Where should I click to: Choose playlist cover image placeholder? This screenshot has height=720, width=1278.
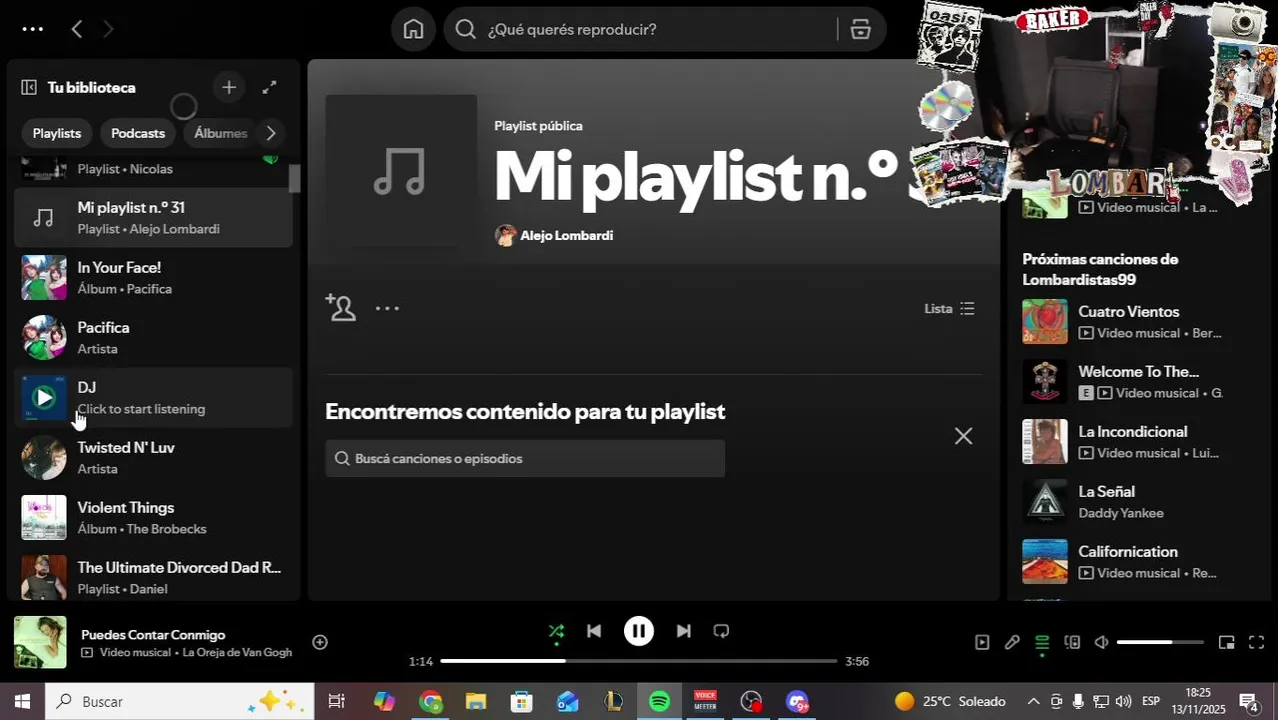click(401, 170)
